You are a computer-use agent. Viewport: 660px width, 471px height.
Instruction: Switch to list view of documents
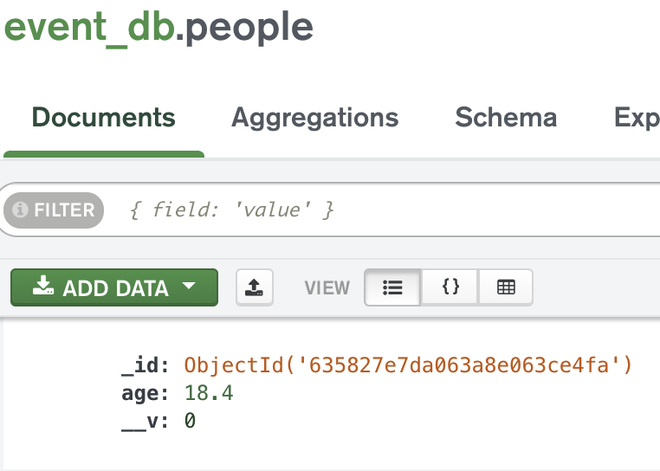[392, 288]
